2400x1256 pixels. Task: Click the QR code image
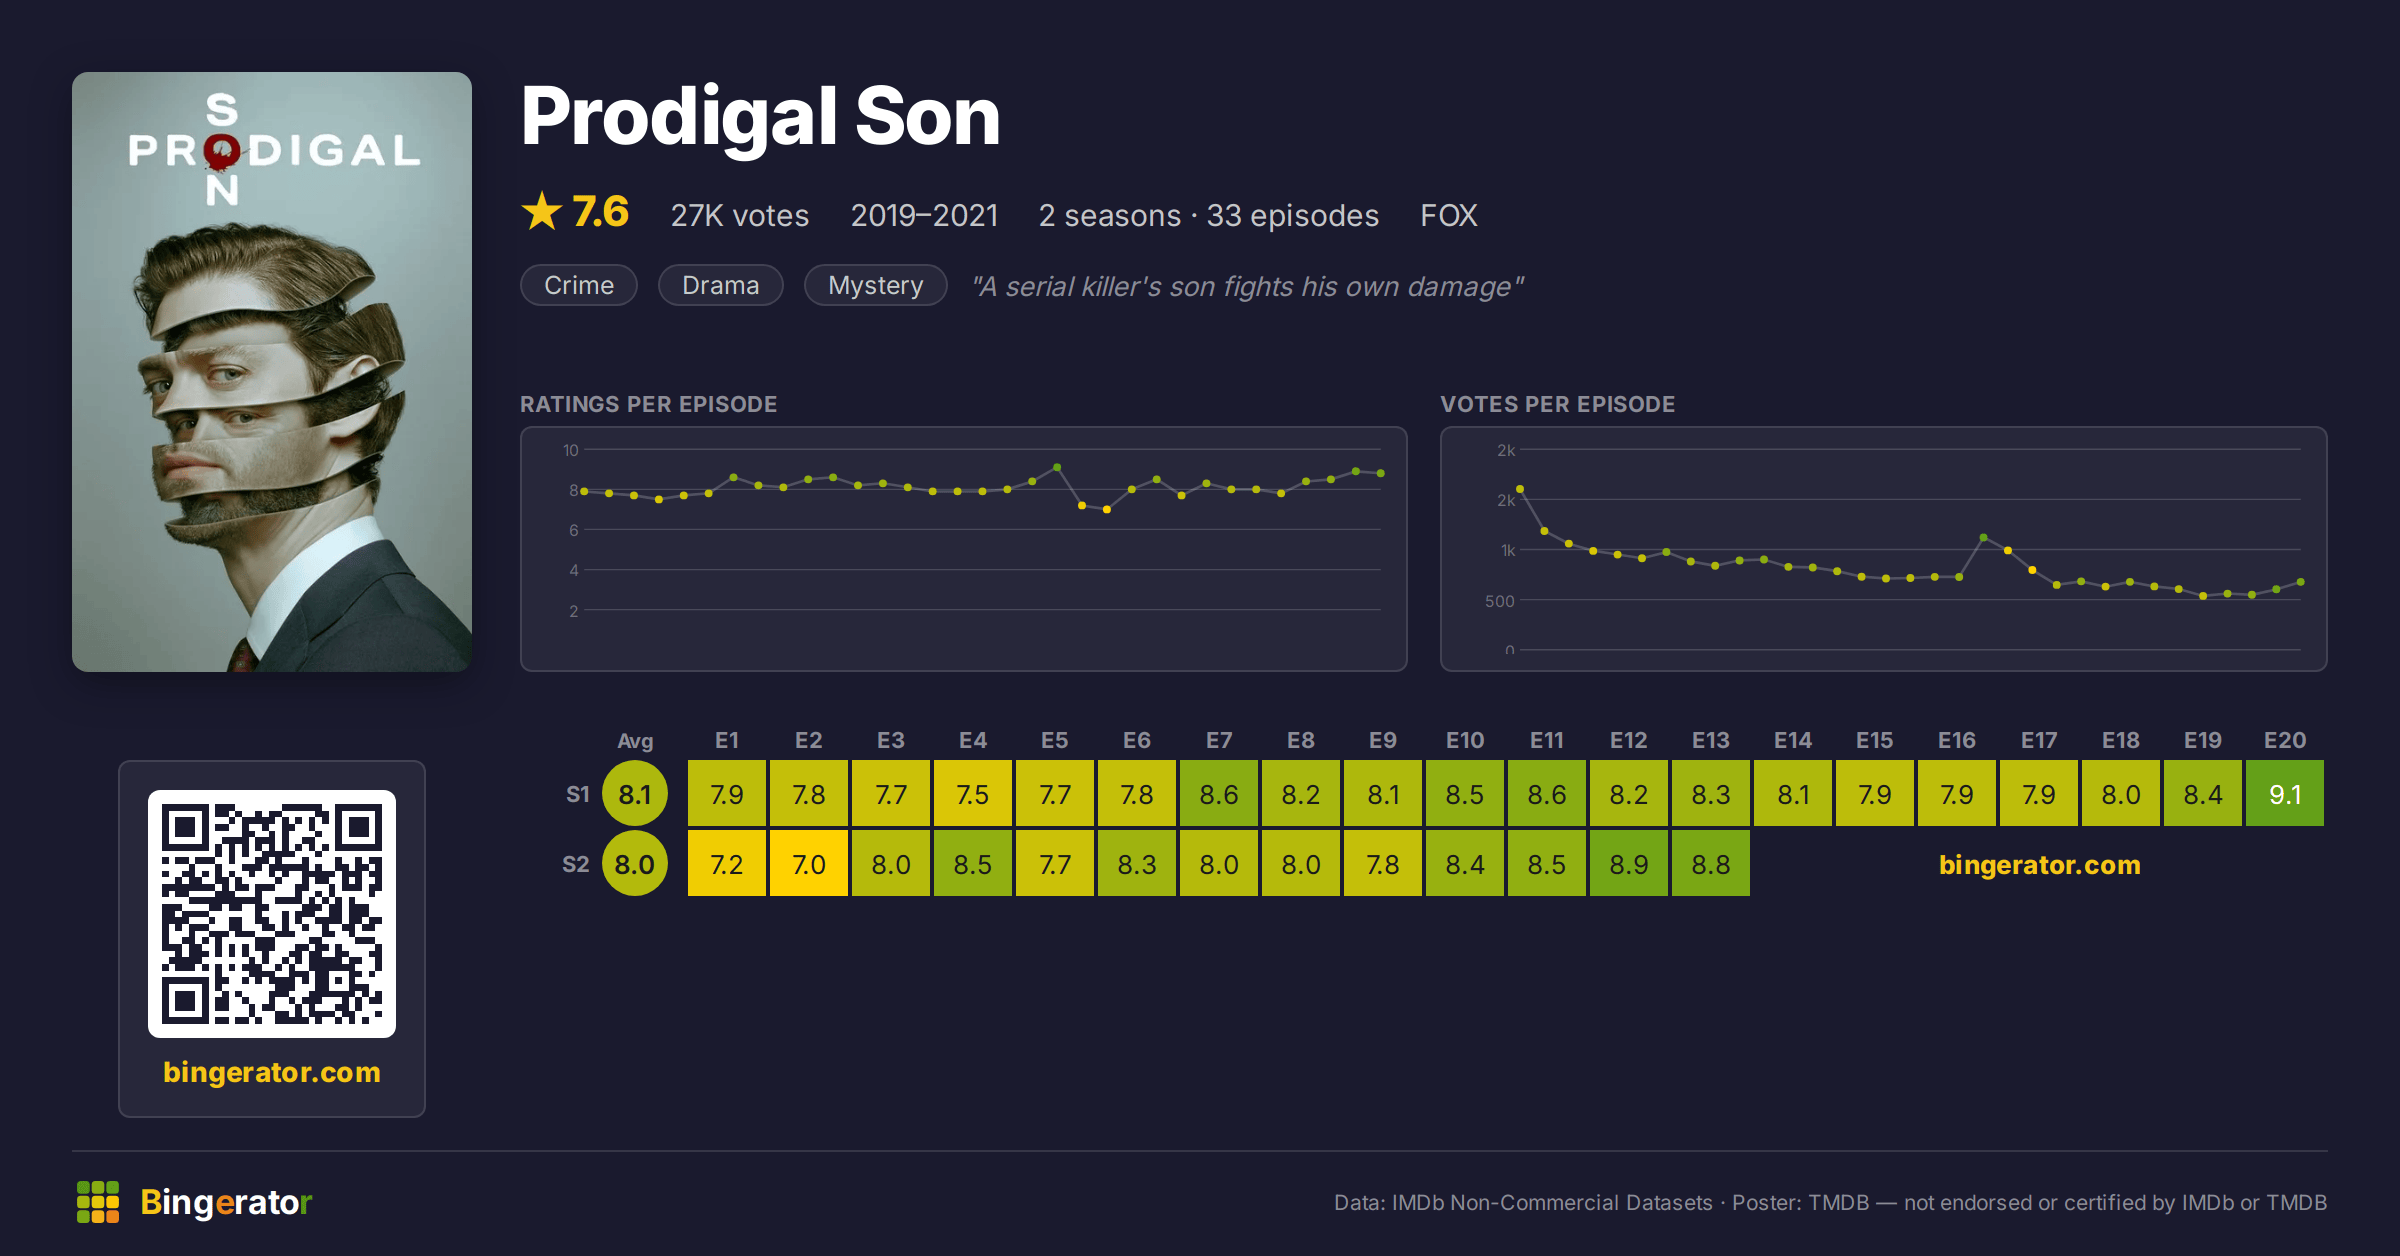272,914
